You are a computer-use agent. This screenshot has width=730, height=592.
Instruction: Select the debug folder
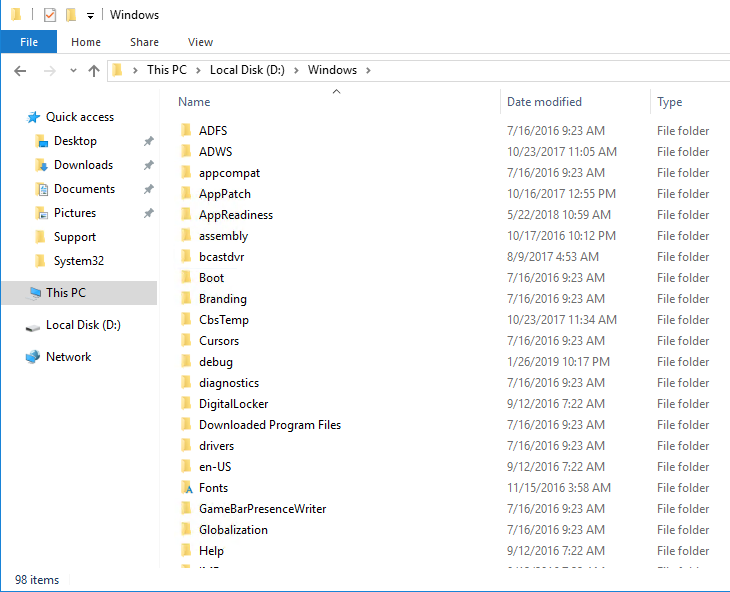pos(216,362)
